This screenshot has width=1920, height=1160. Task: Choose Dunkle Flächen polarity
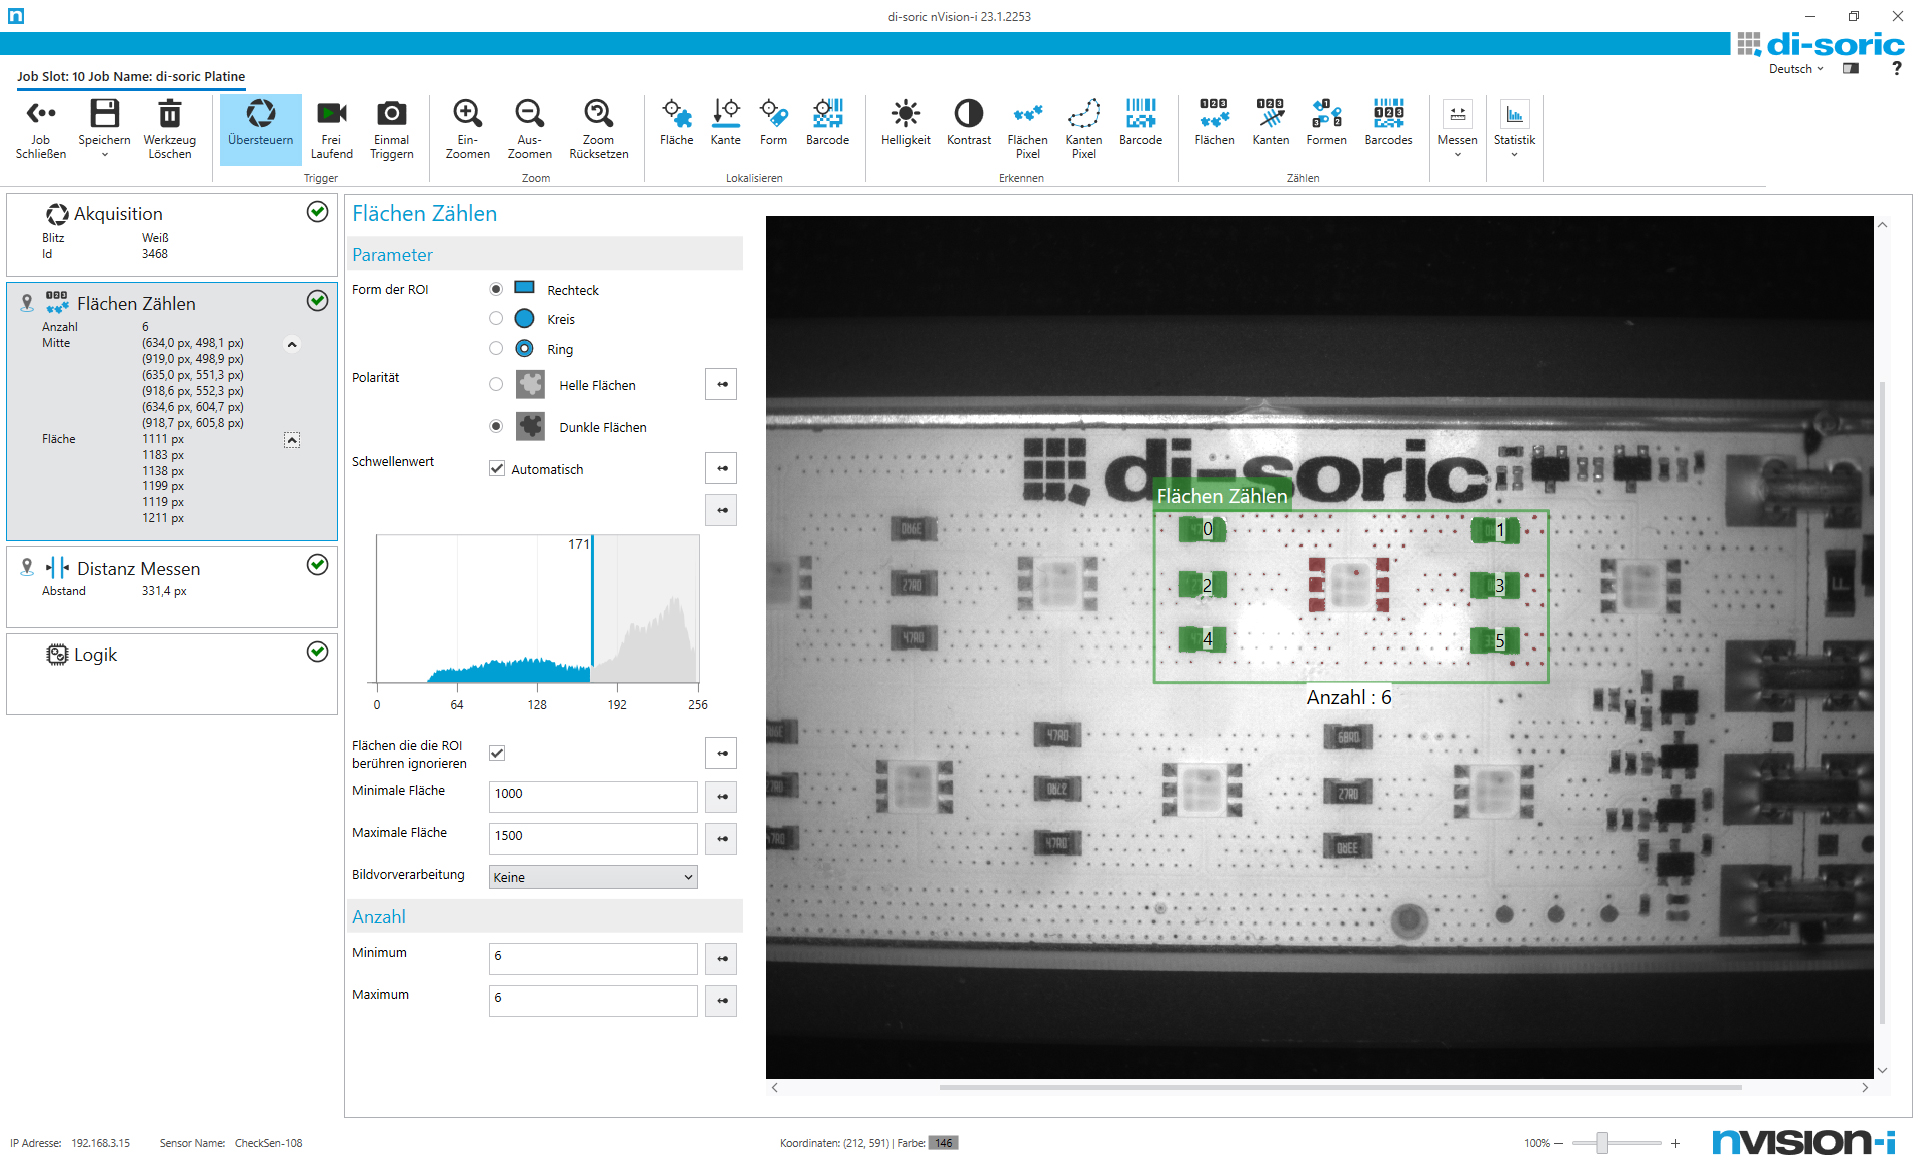(x=496, y=426)
